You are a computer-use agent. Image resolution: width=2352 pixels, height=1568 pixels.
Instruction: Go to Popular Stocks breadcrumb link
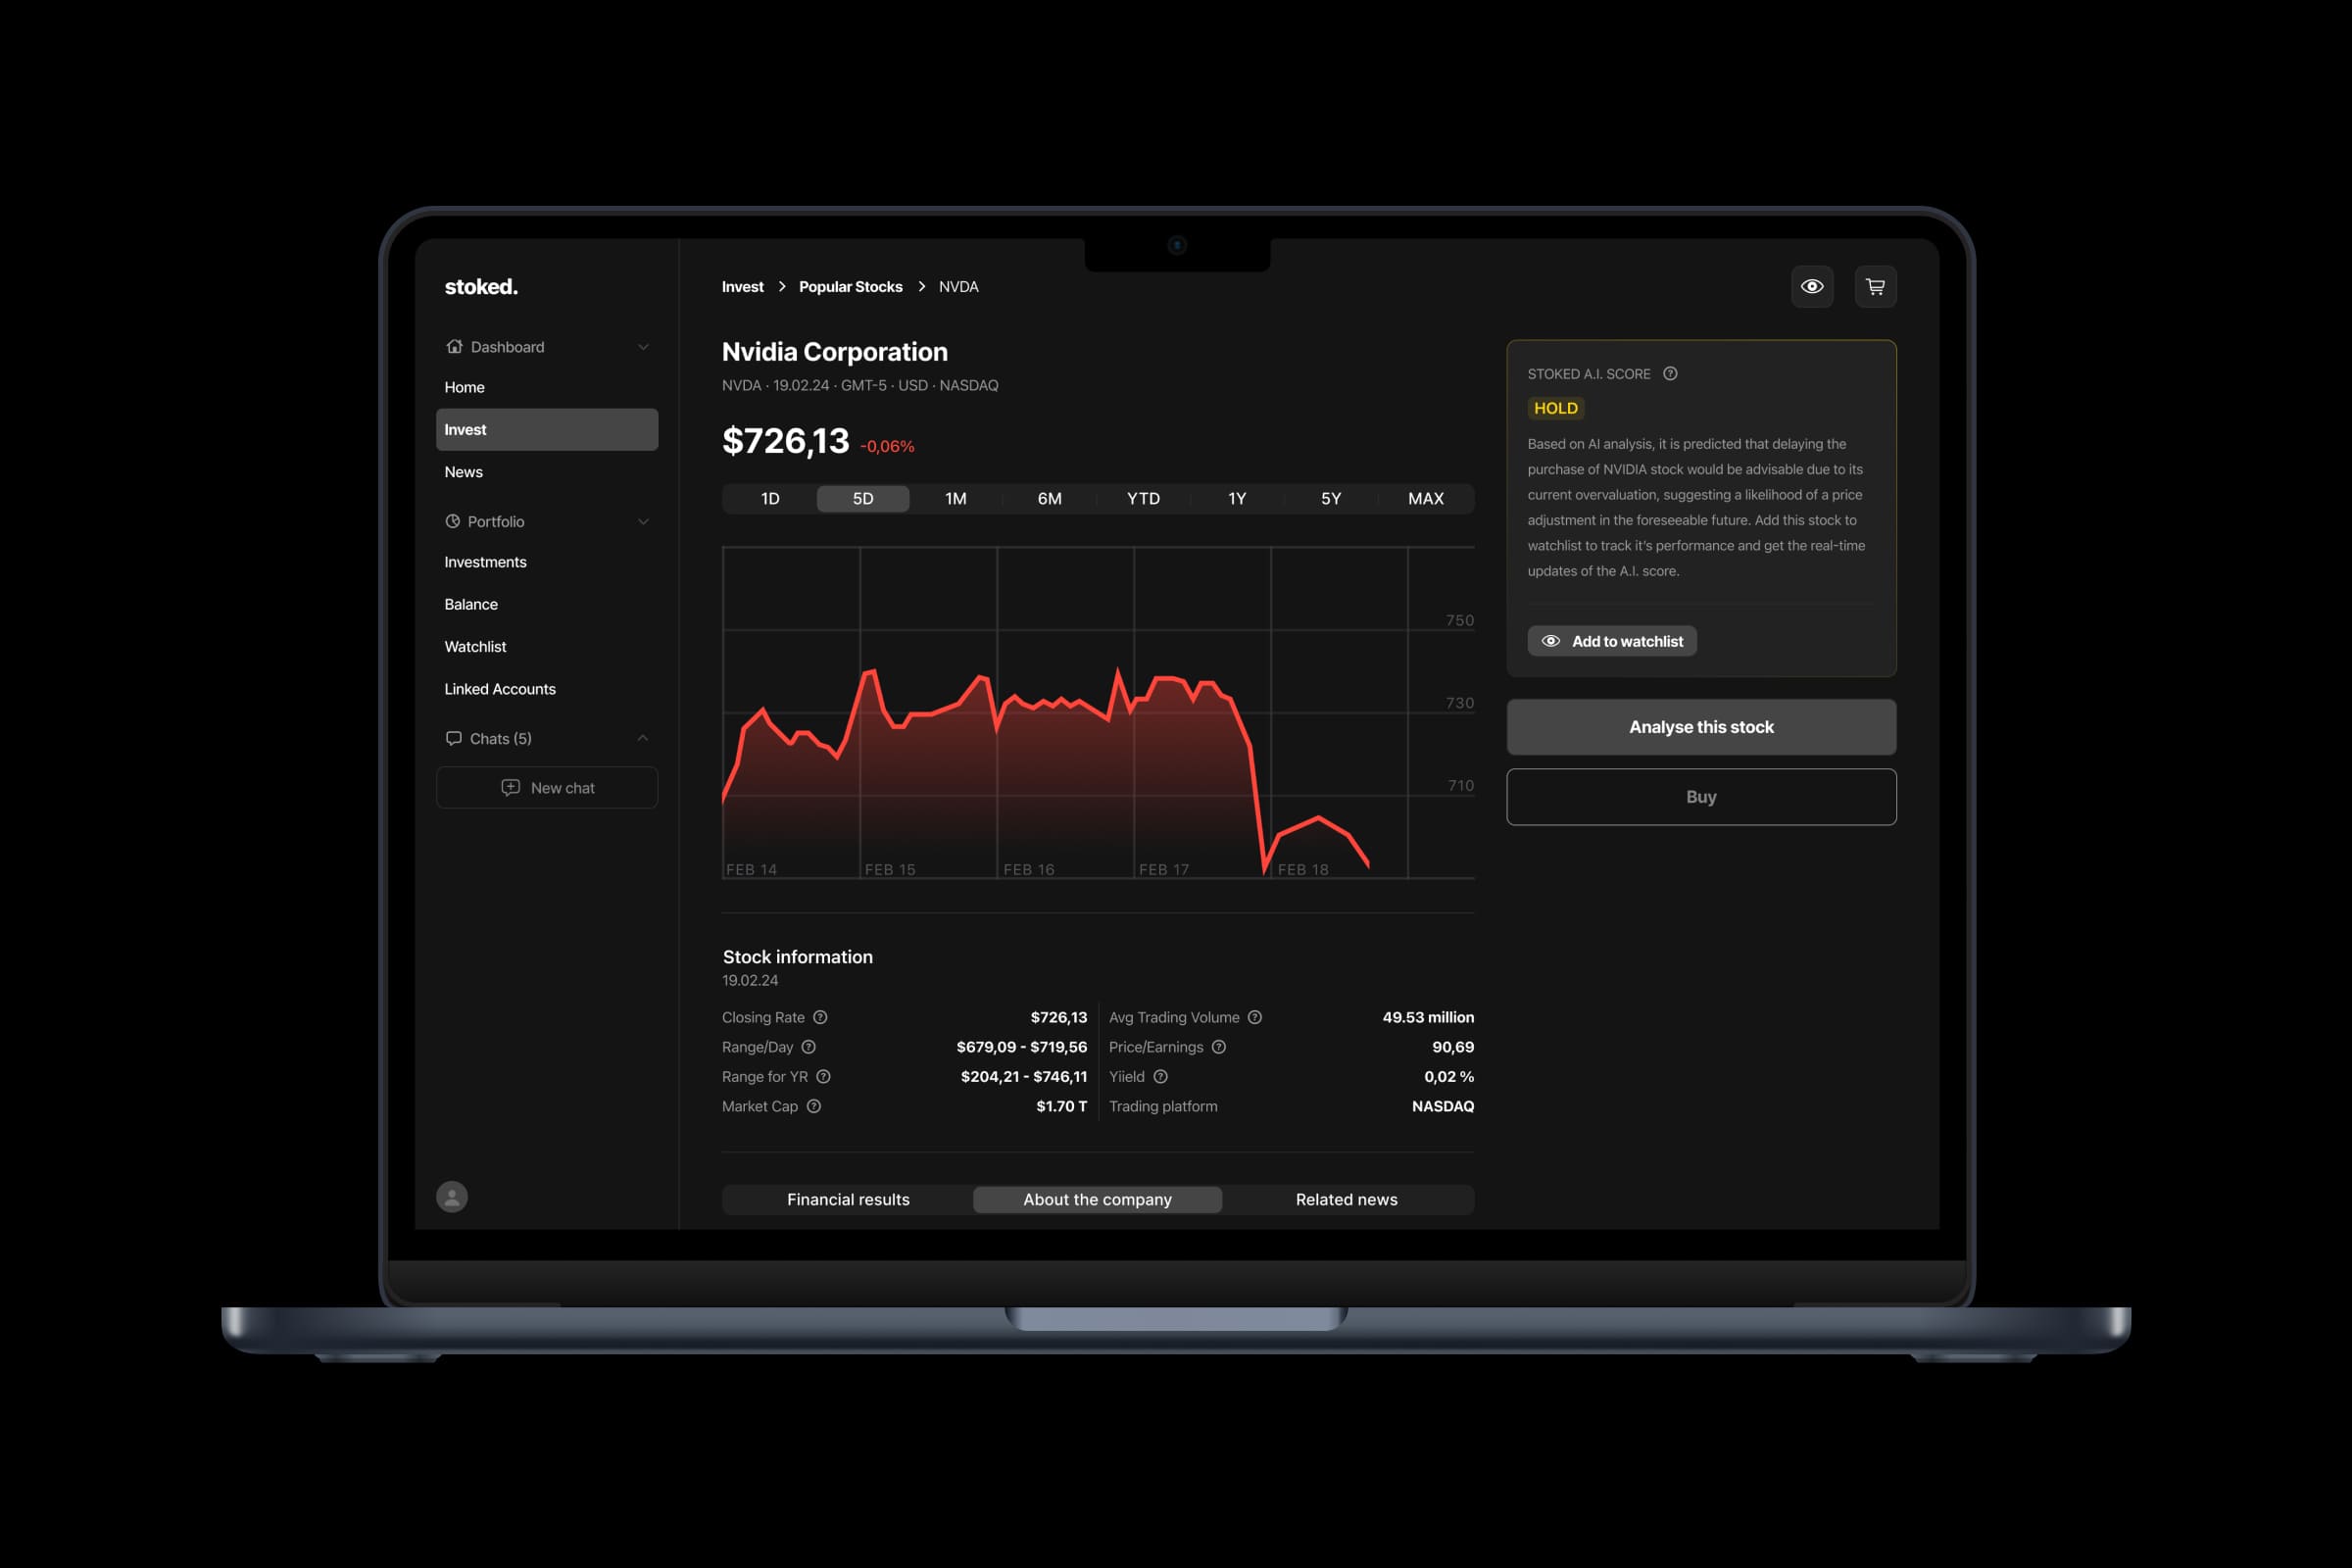(850, 287)
